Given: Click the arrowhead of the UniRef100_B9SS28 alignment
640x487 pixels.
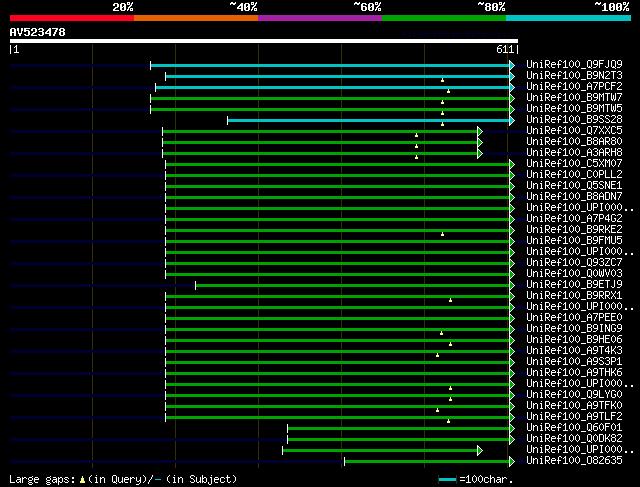Looking at the screenshot, I should click(512, 120).
